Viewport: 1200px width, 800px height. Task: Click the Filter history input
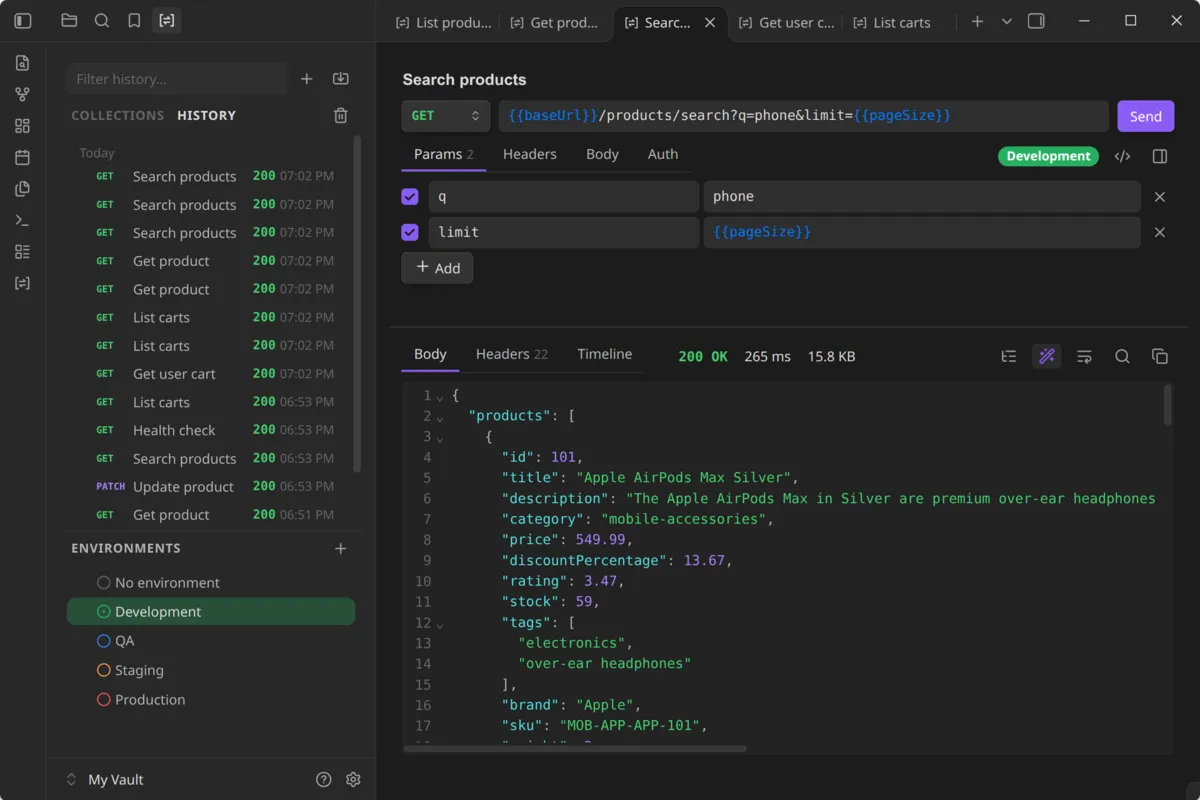[x=177, y=79]
